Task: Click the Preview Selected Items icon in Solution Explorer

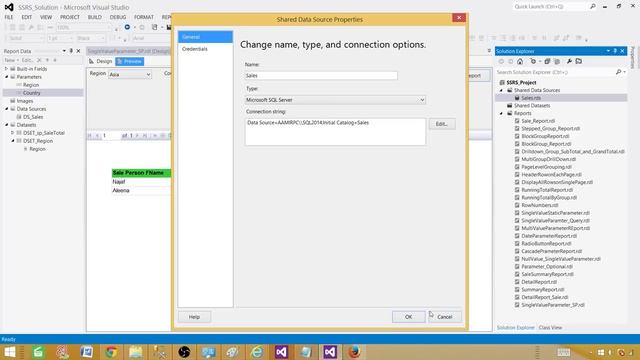Action: [579, 61]
